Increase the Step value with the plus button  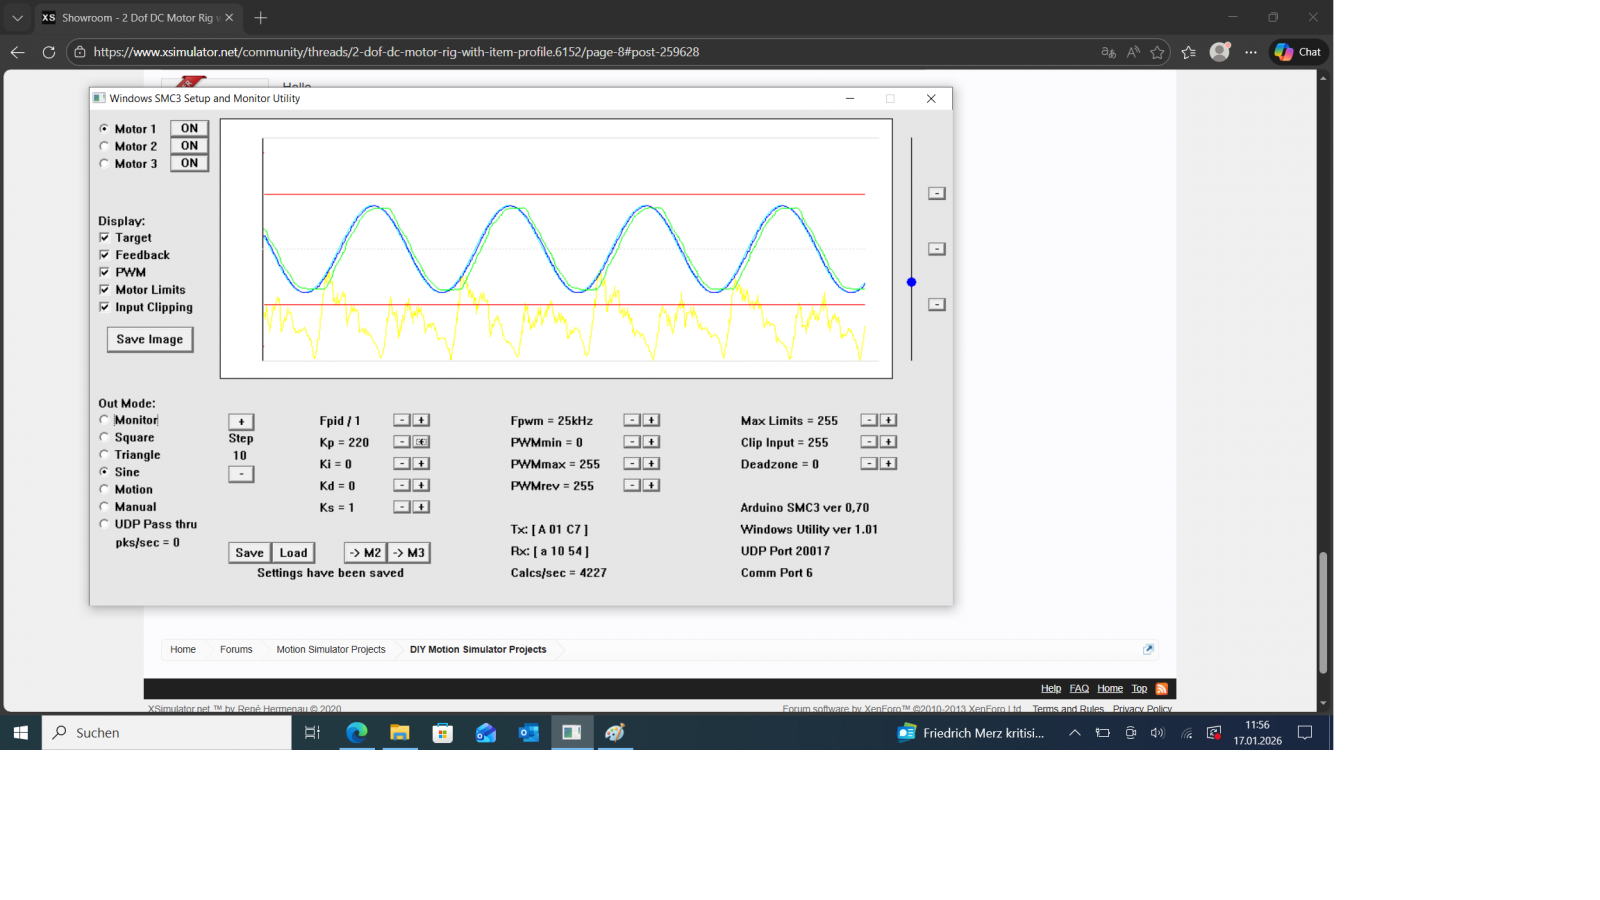pyautogui.click(x=241, y=422)
